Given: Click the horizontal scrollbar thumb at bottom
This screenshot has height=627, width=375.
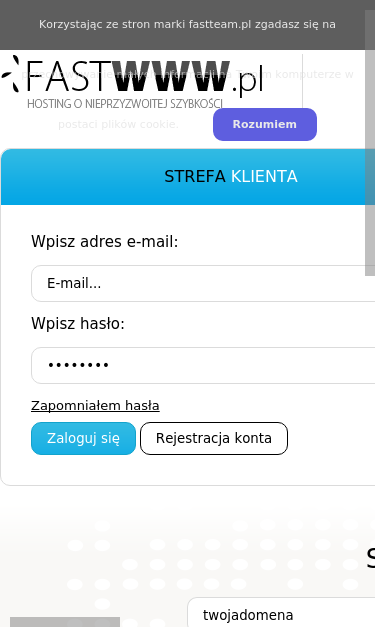Looking at the screenshot, I should click(65, 622).
